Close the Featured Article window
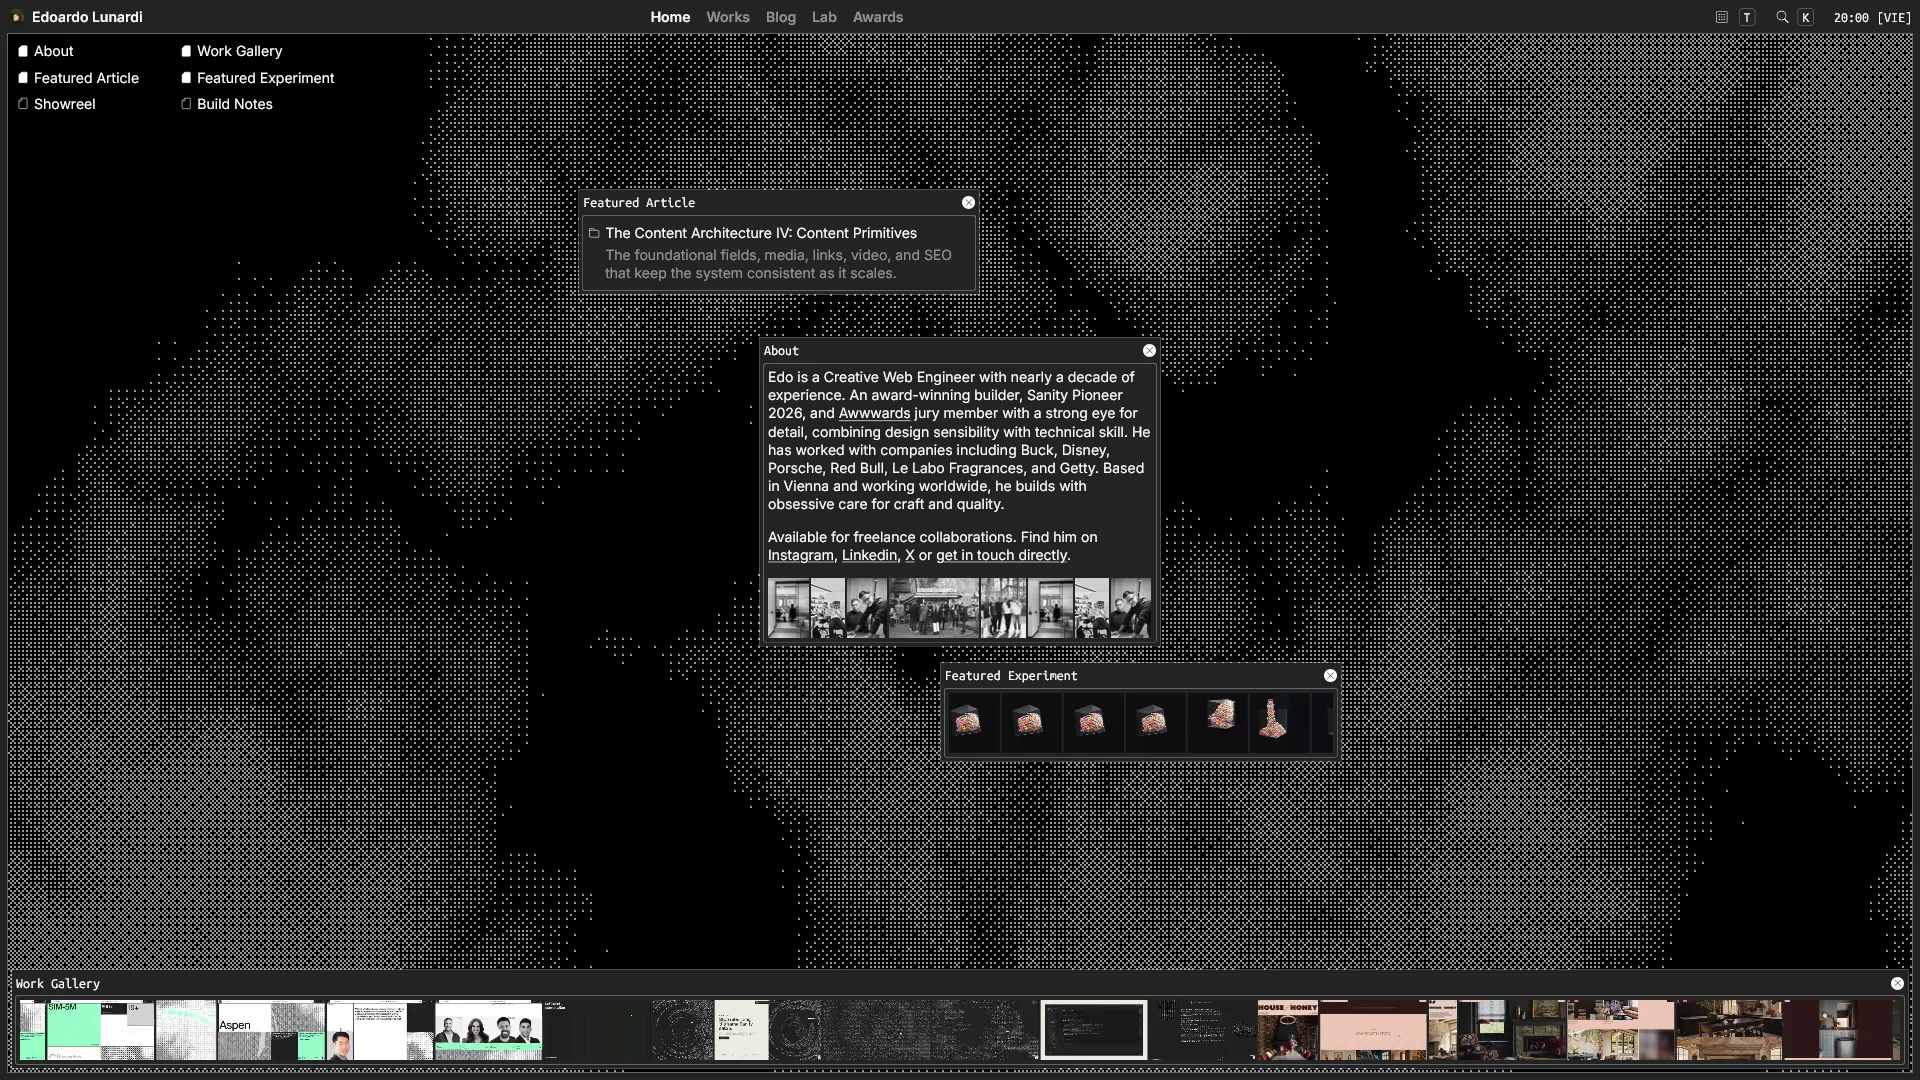This screenshot has width=1920, height=1080. pyautogui.click(x=968, y=203)
